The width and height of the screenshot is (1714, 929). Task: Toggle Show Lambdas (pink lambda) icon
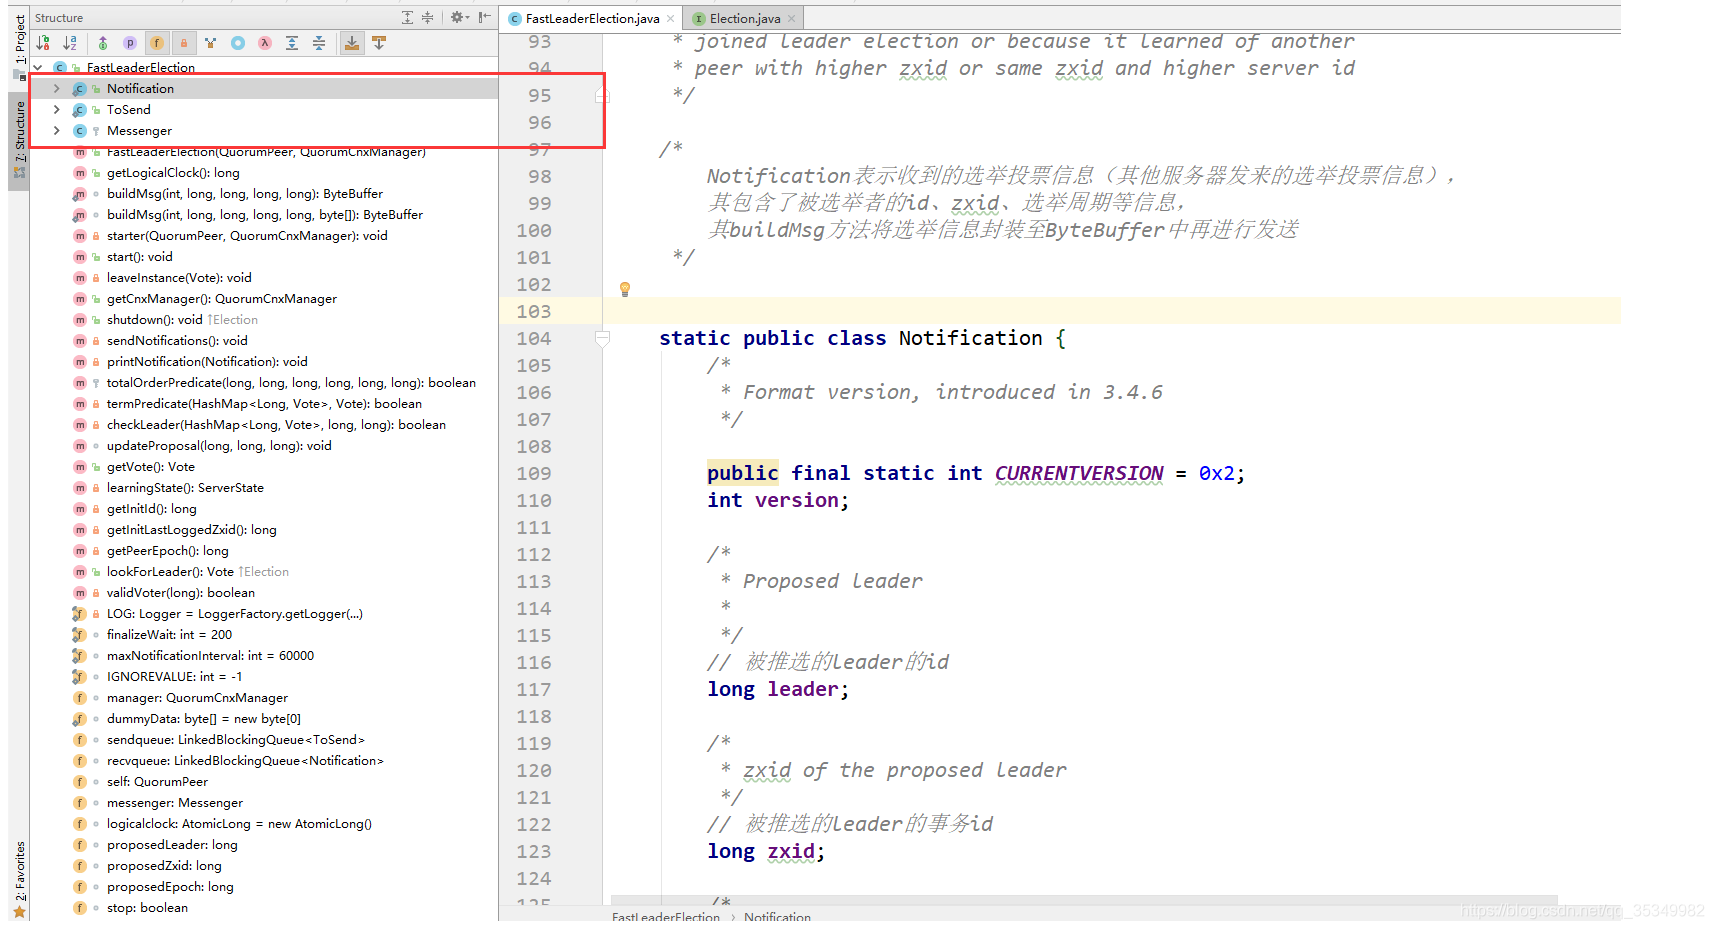(x=265, y=43)
